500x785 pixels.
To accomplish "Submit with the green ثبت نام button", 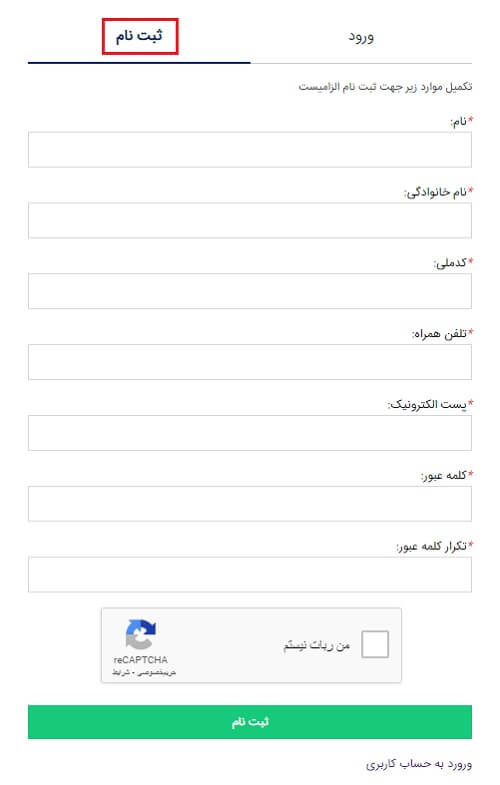I will [250, 722].
